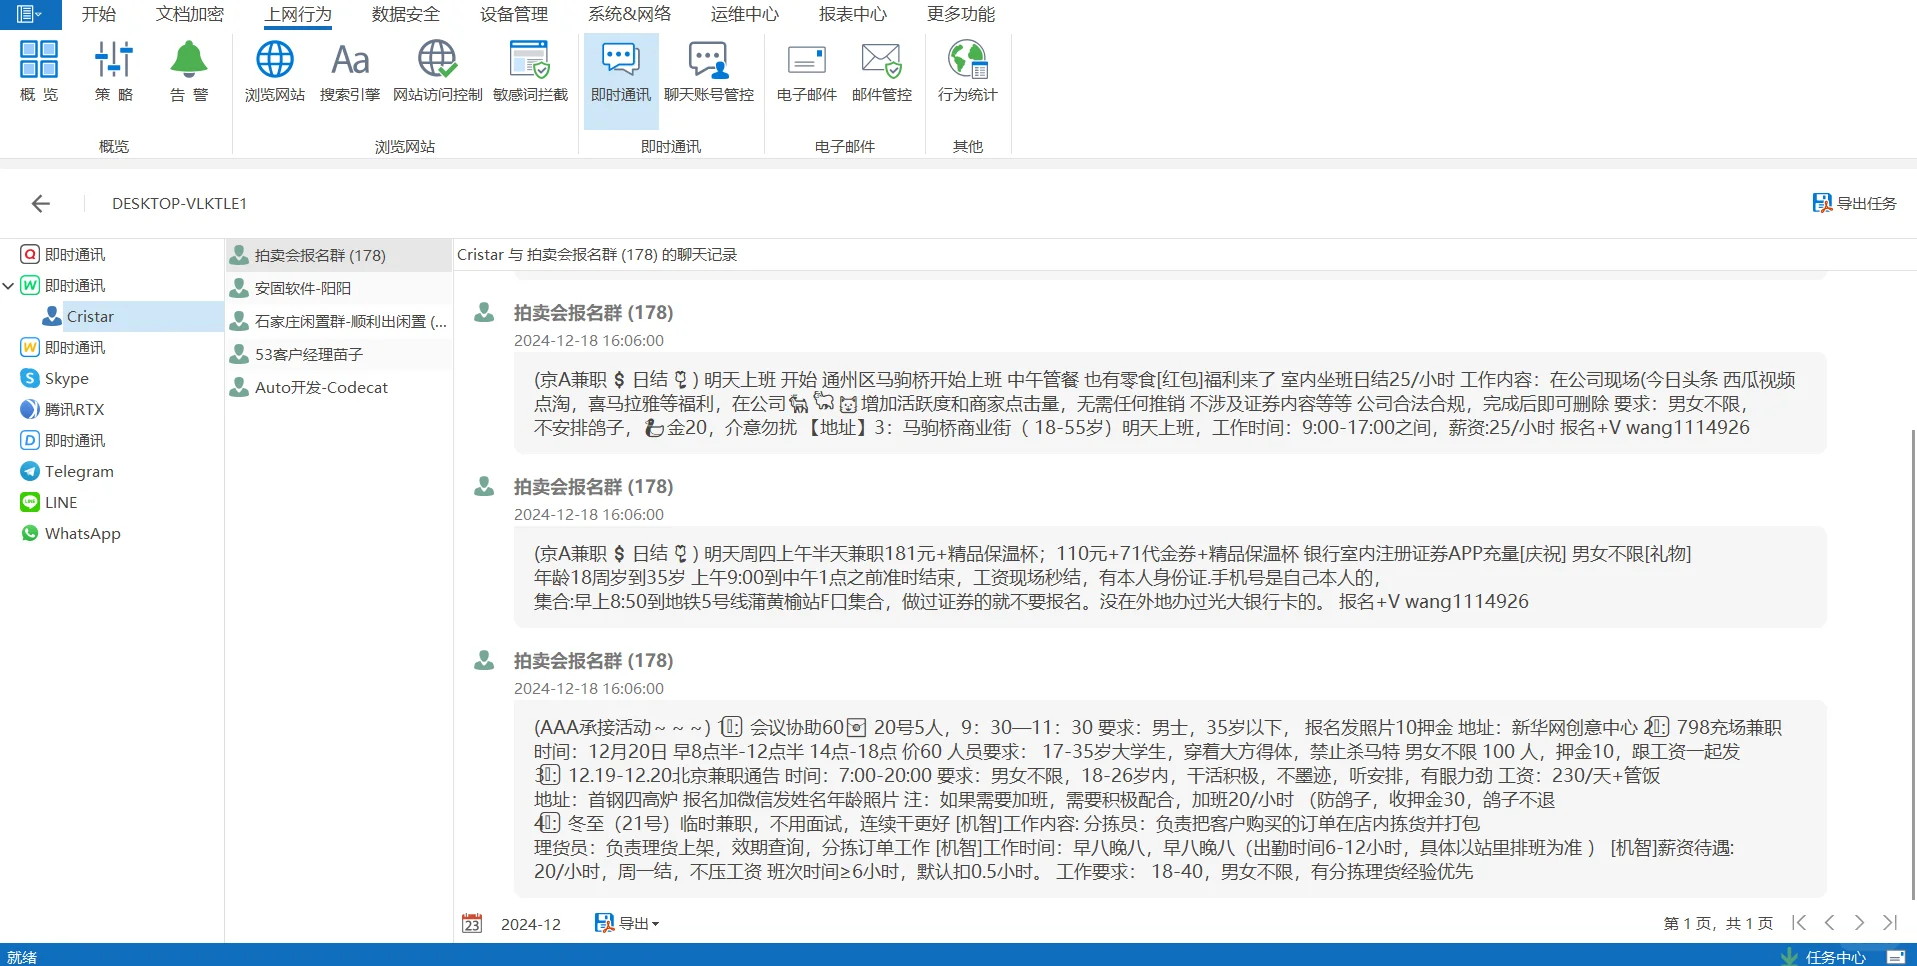Go to the next page of results
This screenshot has height=966, width=1917.
[x=1859, y=923]
